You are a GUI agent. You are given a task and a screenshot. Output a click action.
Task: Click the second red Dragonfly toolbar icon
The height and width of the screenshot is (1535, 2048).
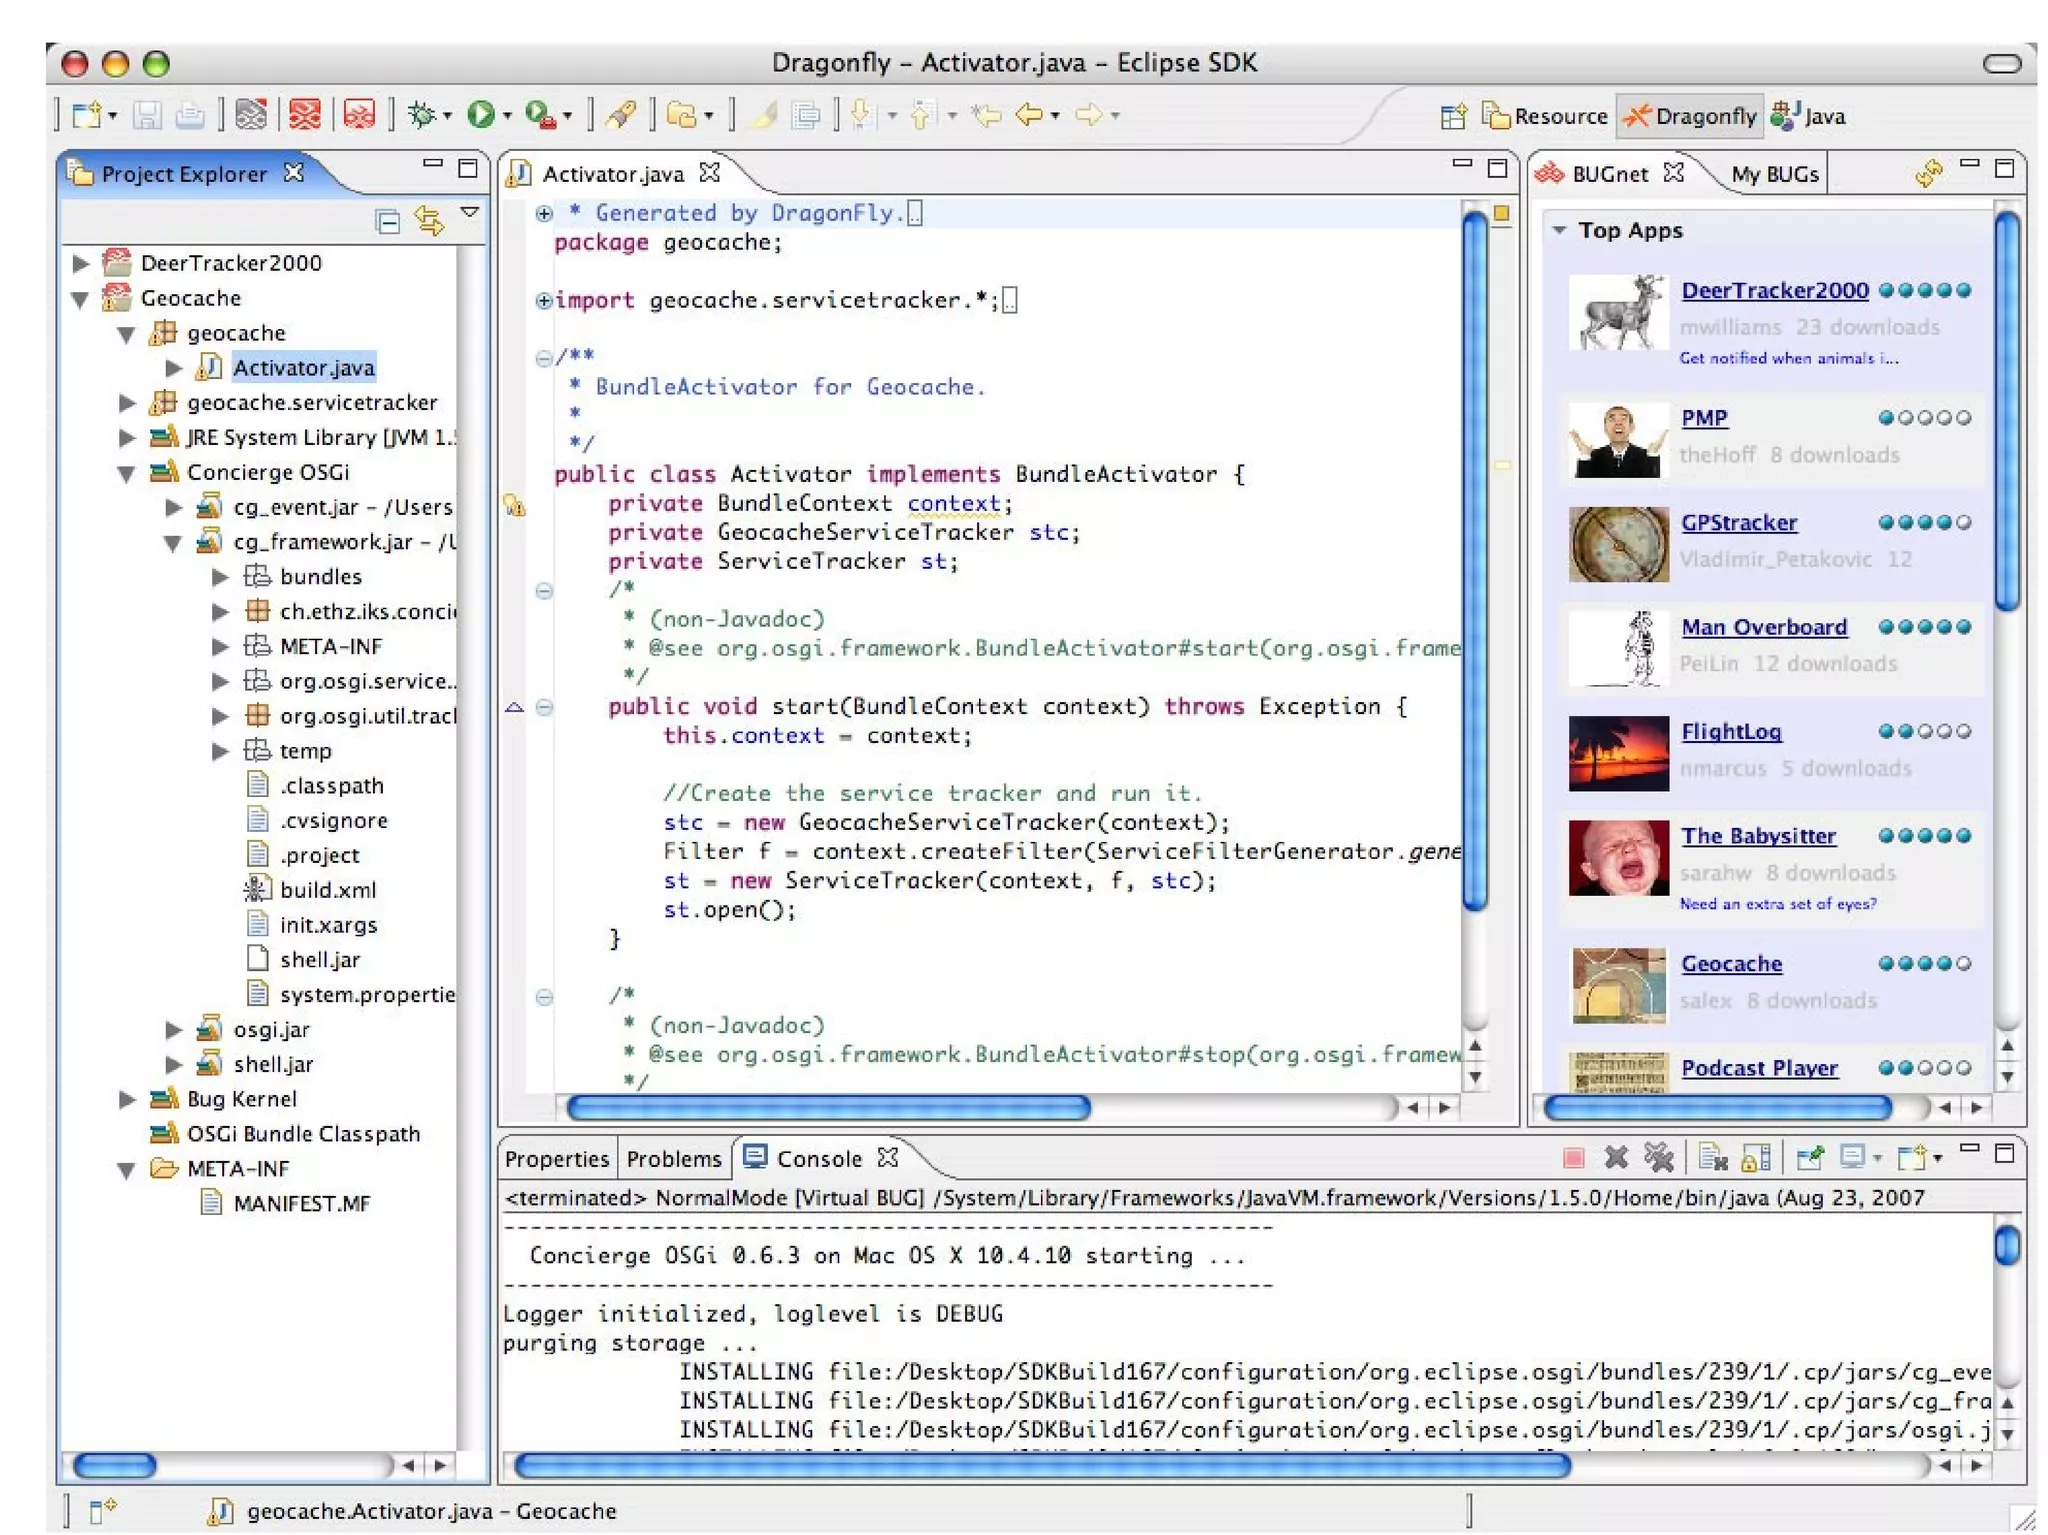(x=358, y=116)
